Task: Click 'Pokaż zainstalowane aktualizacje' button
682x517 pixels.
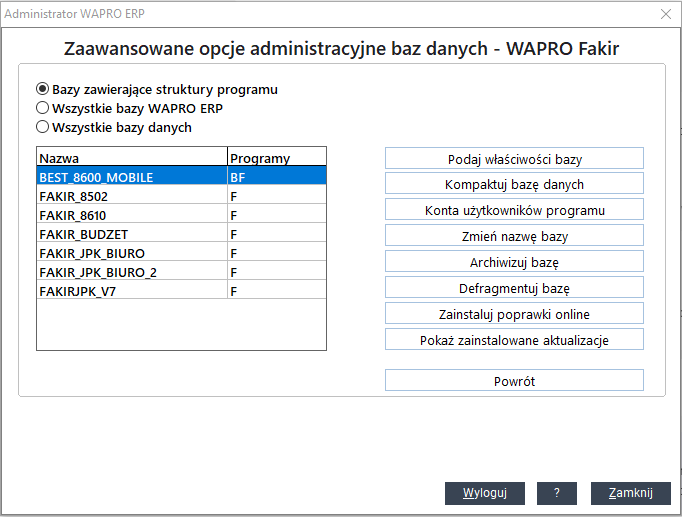Action: pyautogui.click(x=514, y=340)
